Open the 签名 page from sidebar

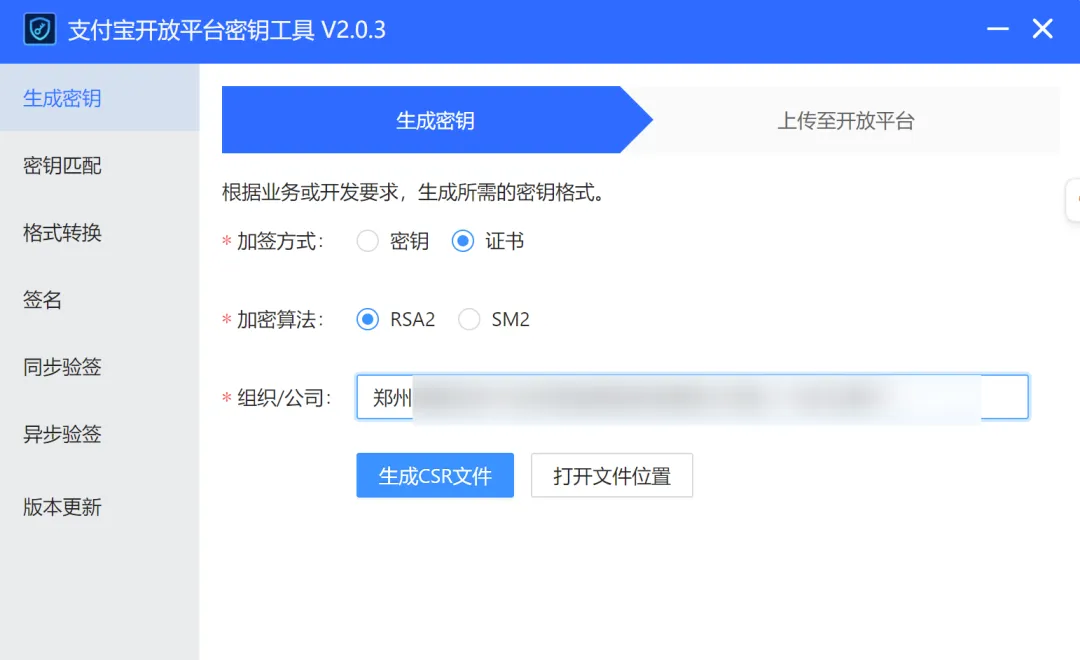pos(43,300)
